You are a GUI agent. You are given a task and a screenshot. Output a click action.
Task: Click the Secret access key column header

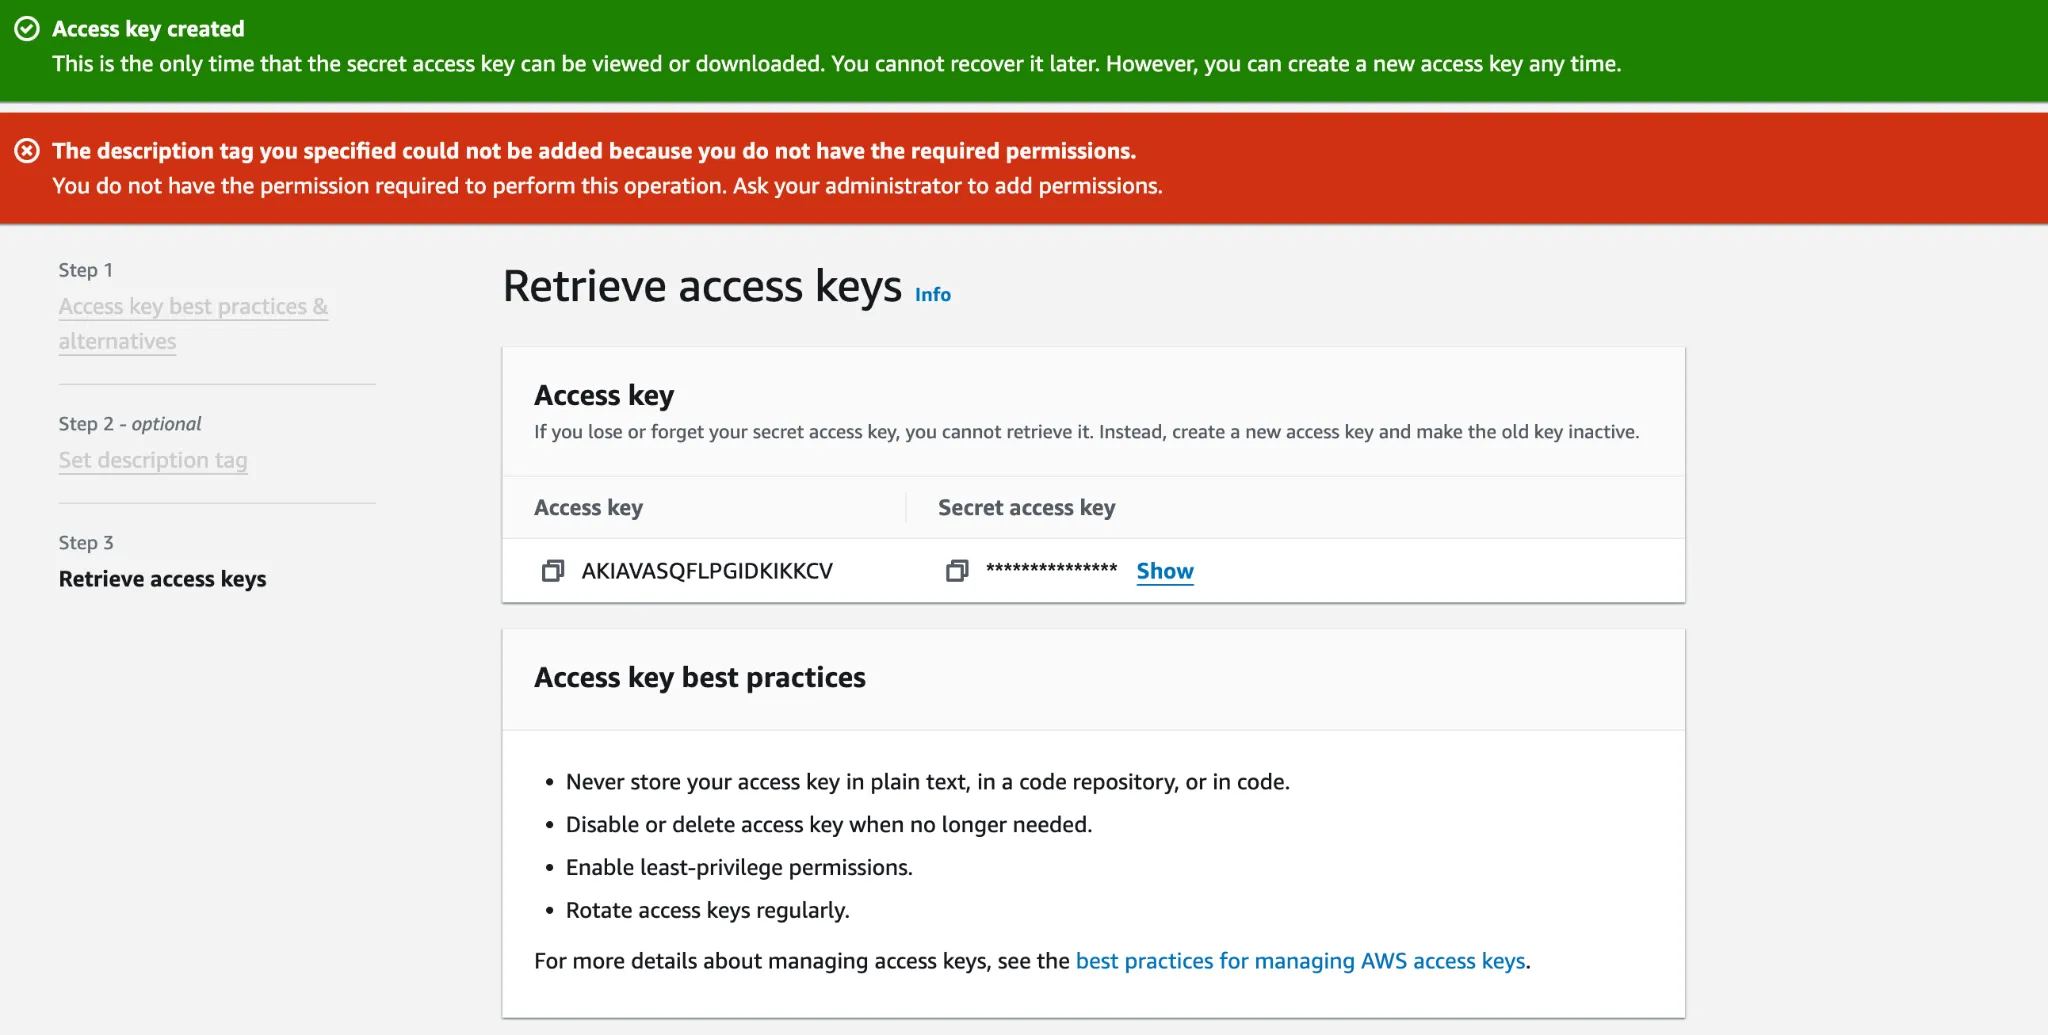[x=1026, y=508]
